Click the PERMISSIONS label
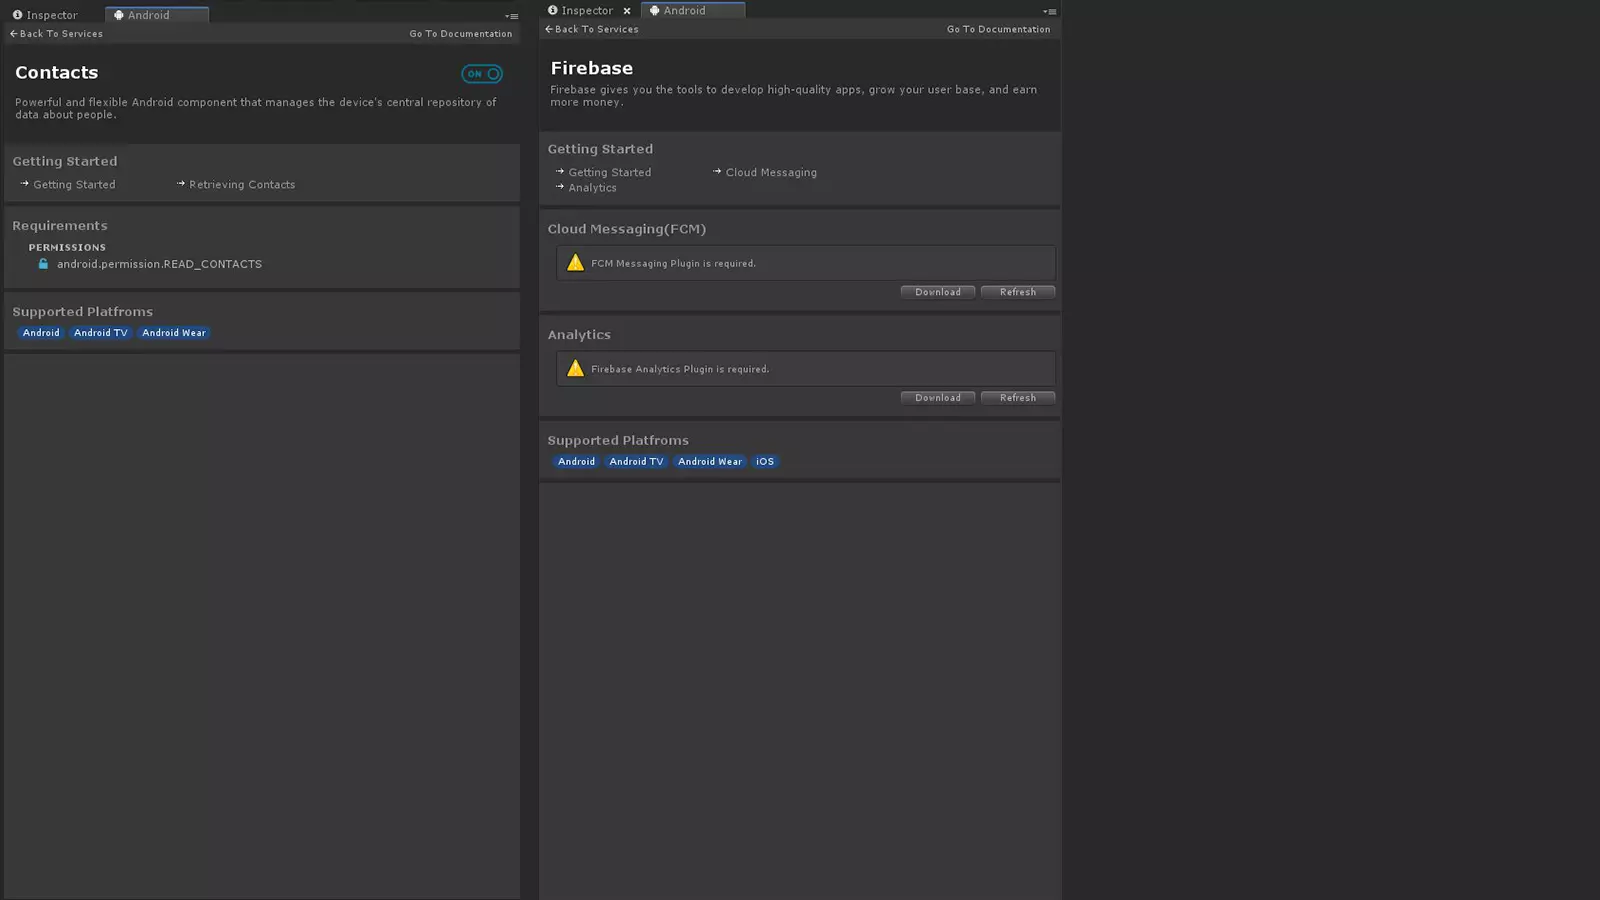Screen dimensions: 1600x900 (x=67, y=248)
